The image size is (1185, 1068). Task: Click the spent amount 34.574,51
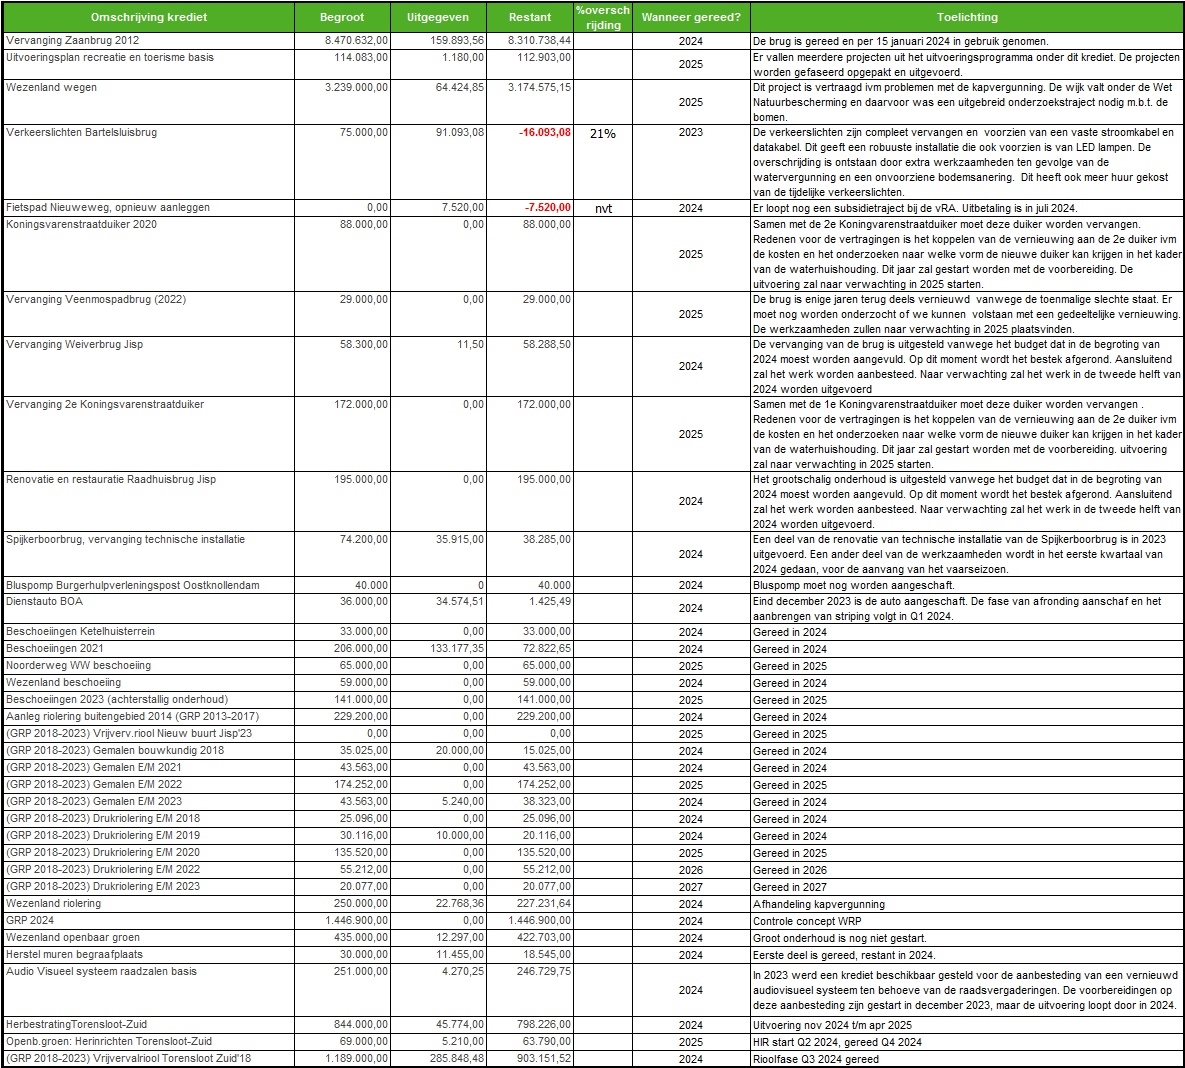(x=460, y=602)
